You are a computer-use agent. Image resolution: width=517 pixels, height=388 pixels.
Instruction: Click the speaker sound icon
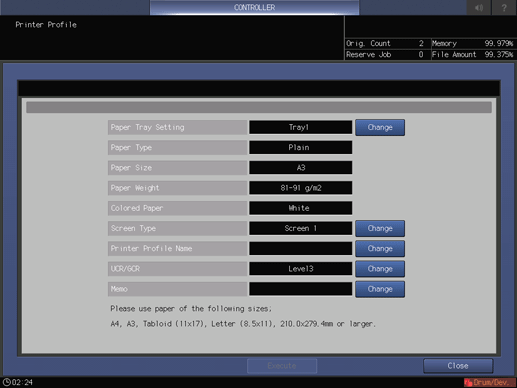pos(479,7)
